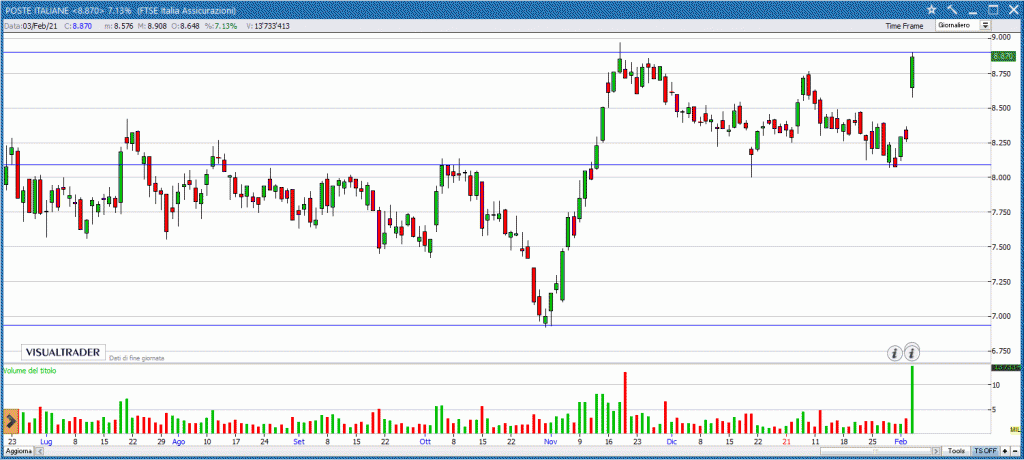Click the 'Ago' date axis label
Image resolution: width=1024 pixels, height=460 pixels.
(178, 442)
